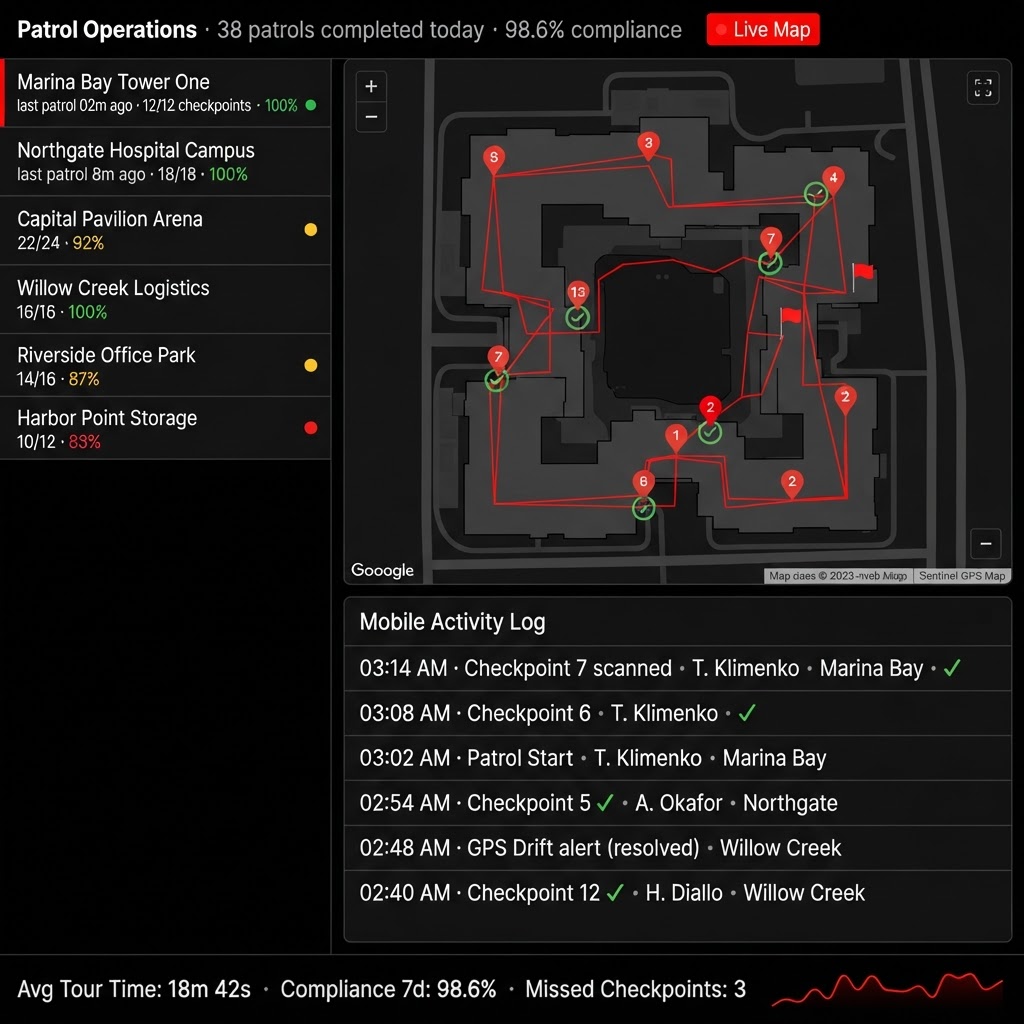Viewport: 1024px width, 1024px height.
Task: Open Harbor Point Storage site
Action: pyautogui.click(x=166, y=428)
